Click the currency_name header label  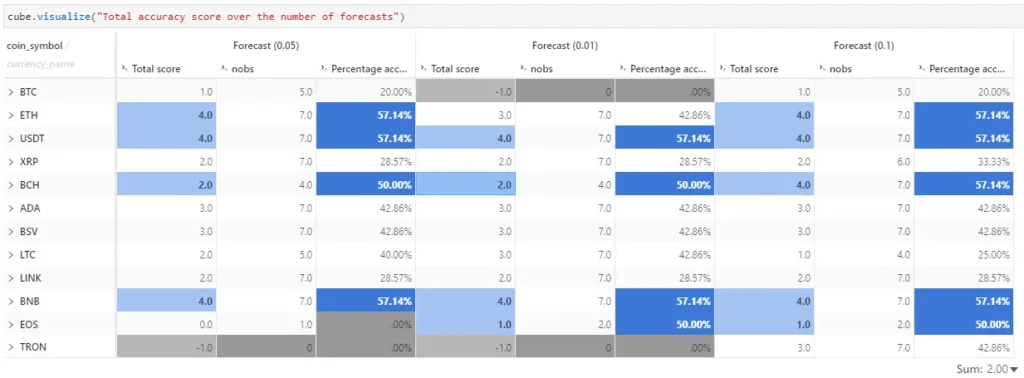click(40, 64)
